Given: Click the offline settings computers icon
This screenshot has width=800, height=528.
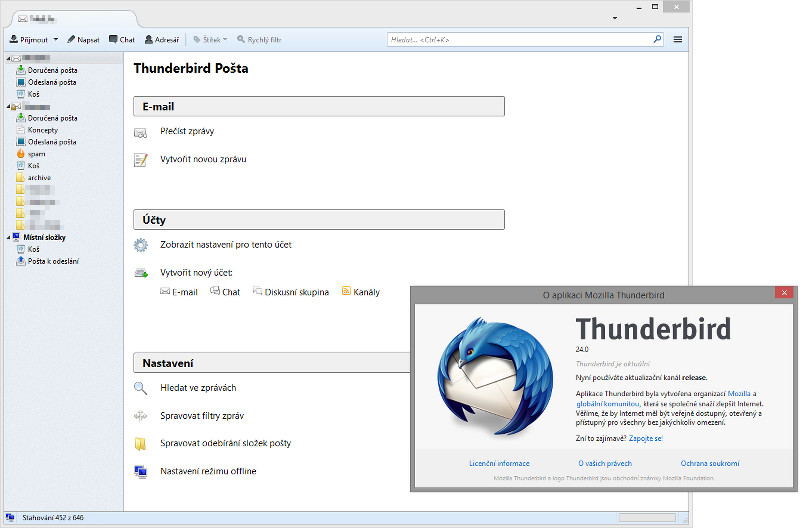Looking at the screenshot, I should coord(140,472).
